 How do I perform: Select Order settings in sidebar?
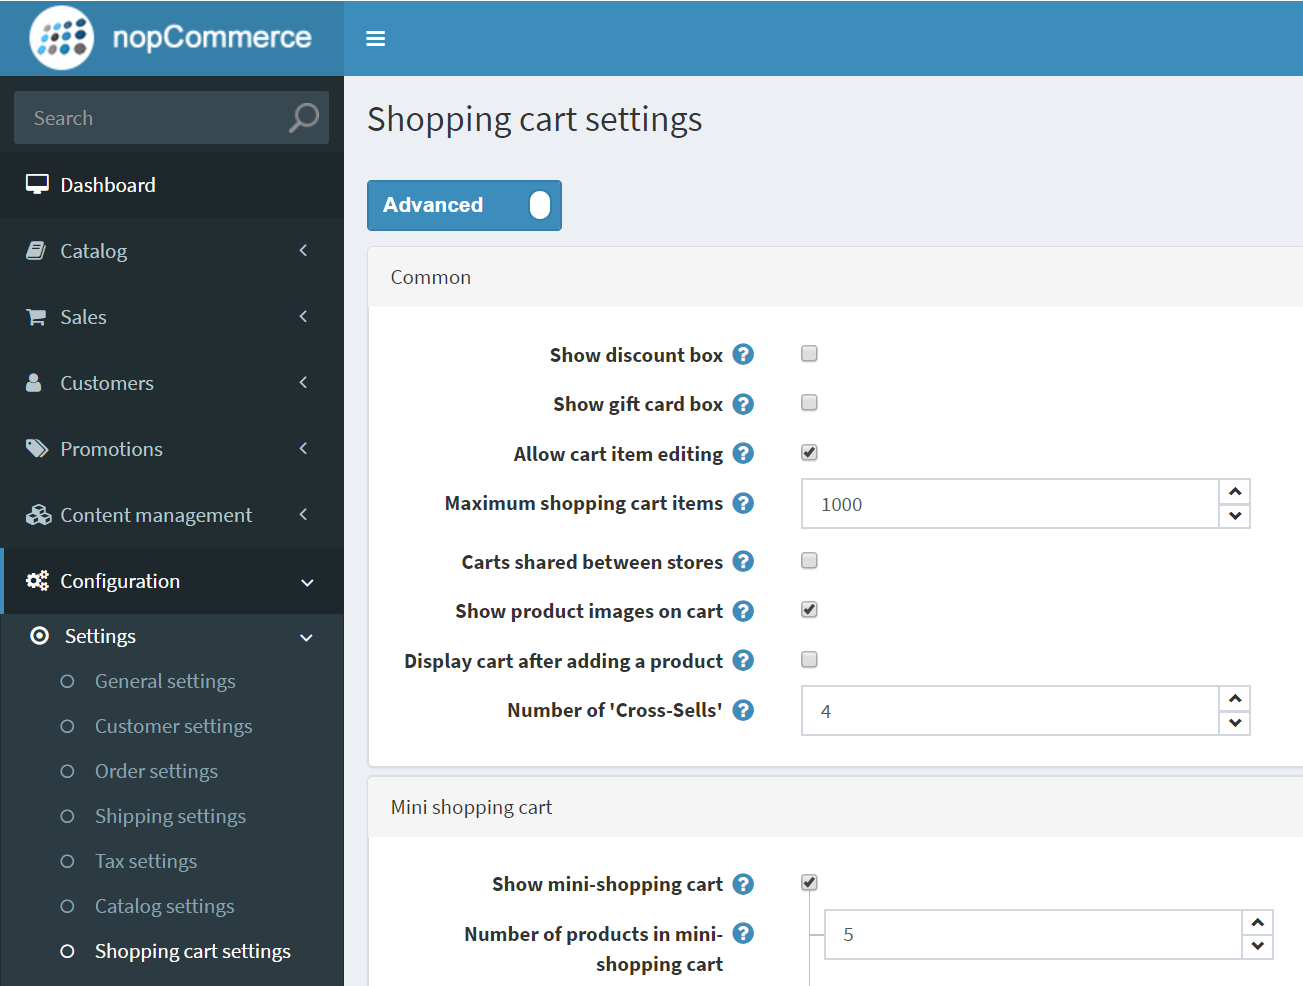click(x=156, y=771)
